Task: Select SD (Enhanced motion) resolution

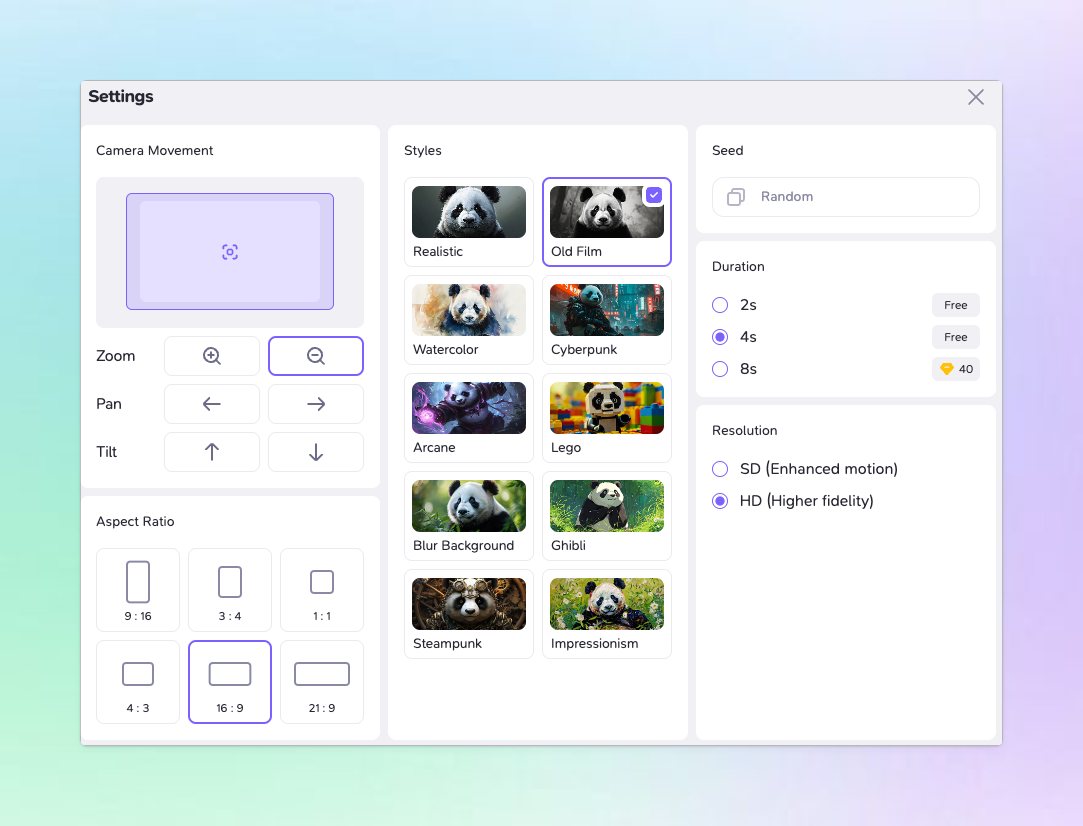Action: point(720,469)
